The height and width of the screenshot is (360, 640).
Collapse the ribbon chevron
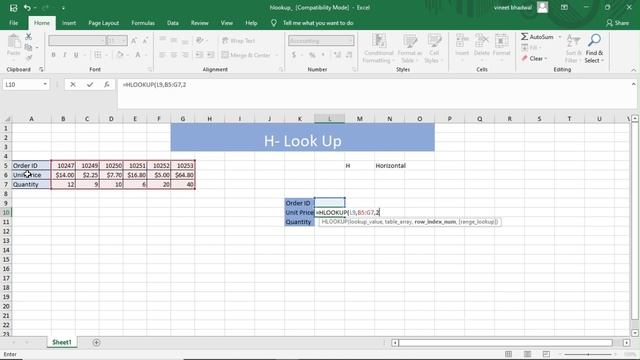click(x=633, y=70)
